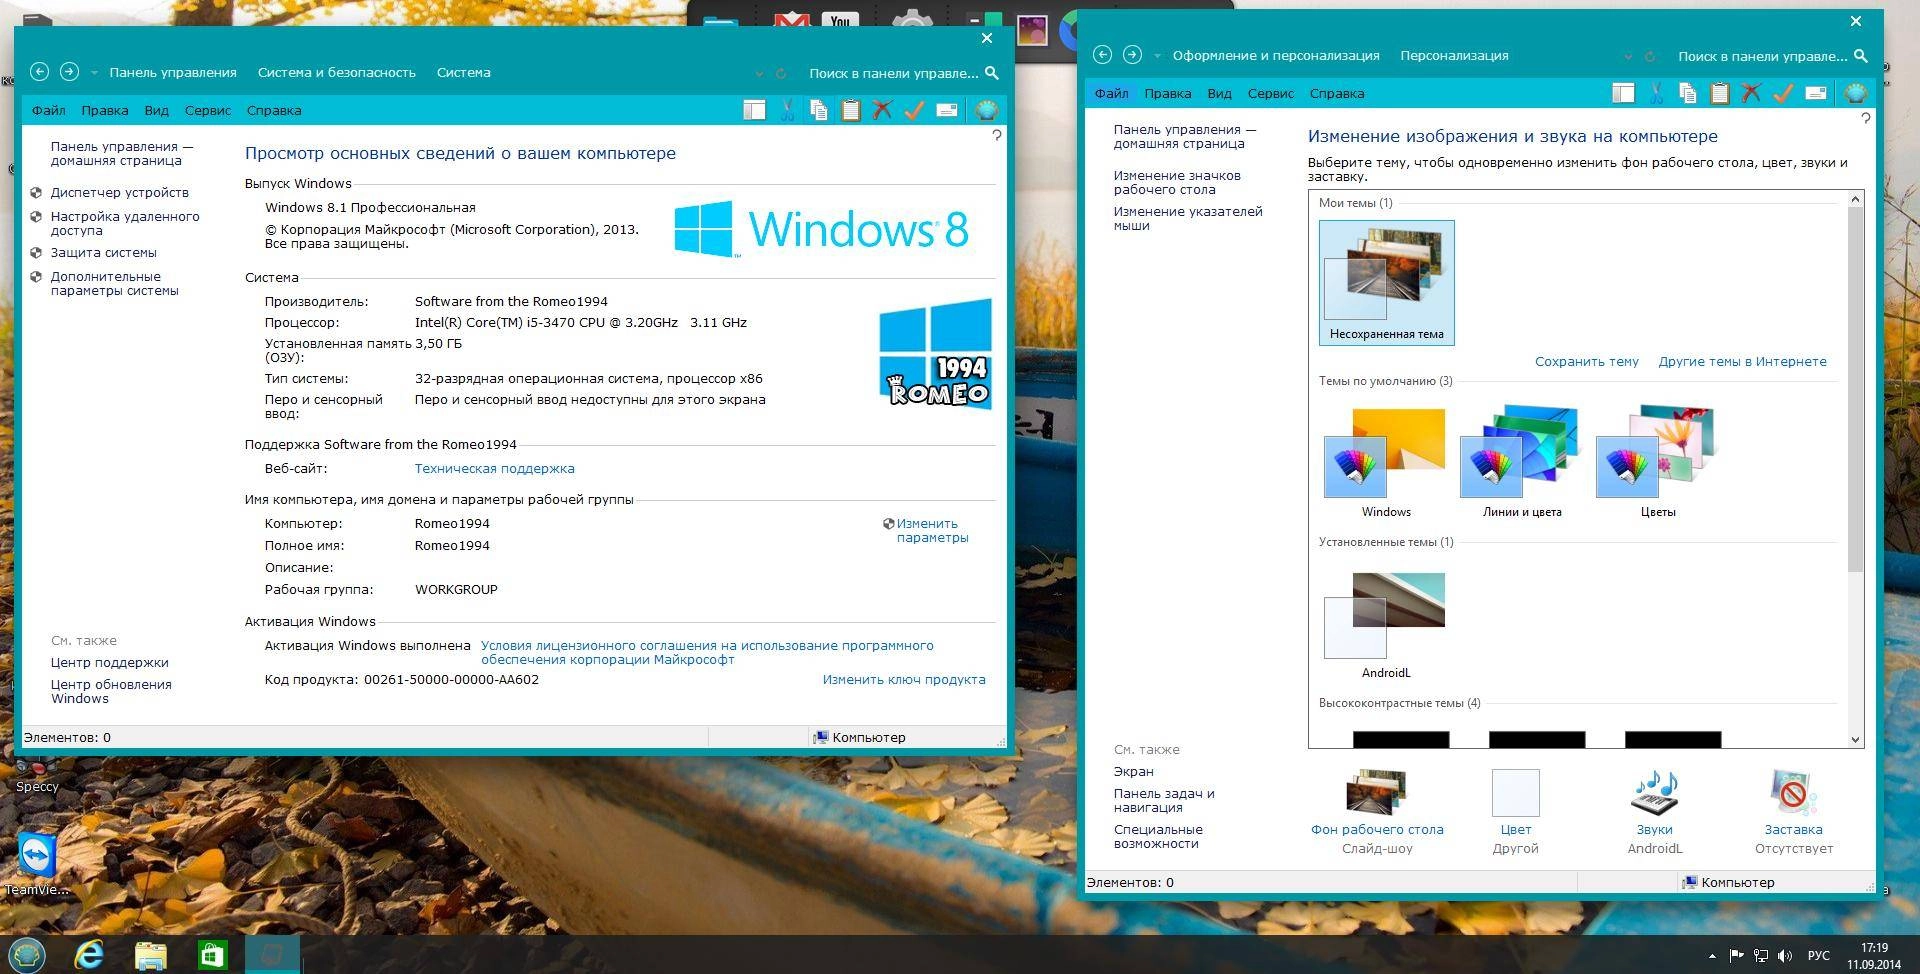Viewport: 1920px width, 974px height.
Task: Open Internet Explorer from the taskbar
Action: pos(89,955)
